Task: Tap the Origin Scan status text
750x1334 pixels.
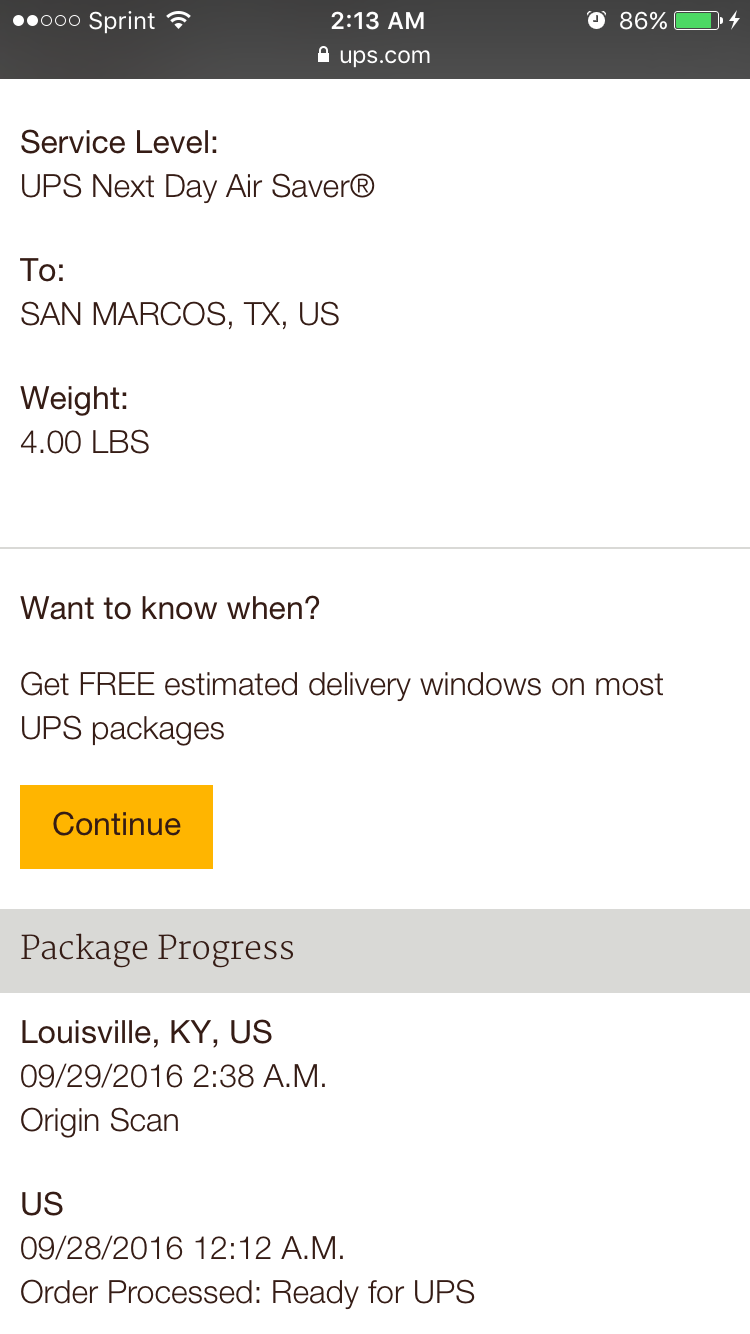Action: tap(100, 1120)
